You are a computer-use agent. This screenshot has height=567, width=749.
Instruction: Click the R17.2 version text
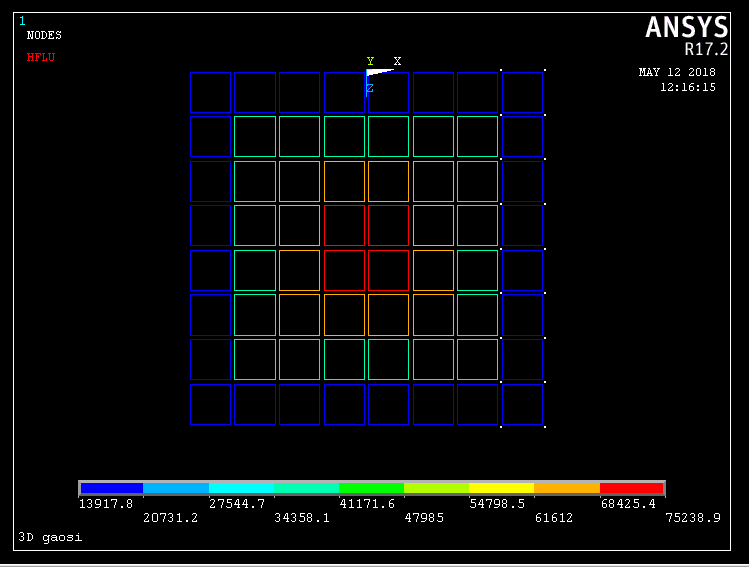pyautogui.click(x=706, y=49)
